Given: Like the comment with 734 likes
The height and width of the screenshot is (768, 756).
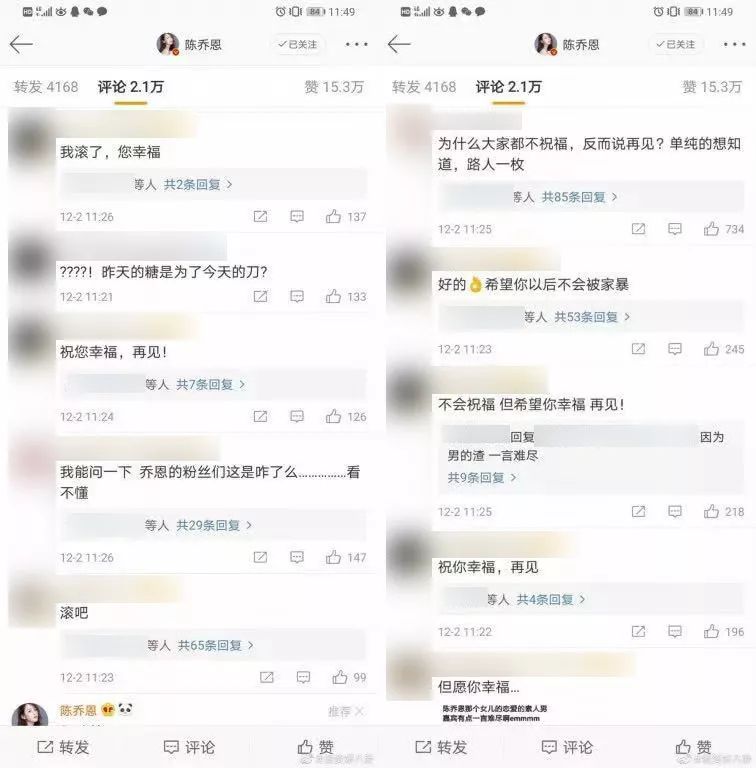Looking at the screenshot, I should click(x=711, y=229).
